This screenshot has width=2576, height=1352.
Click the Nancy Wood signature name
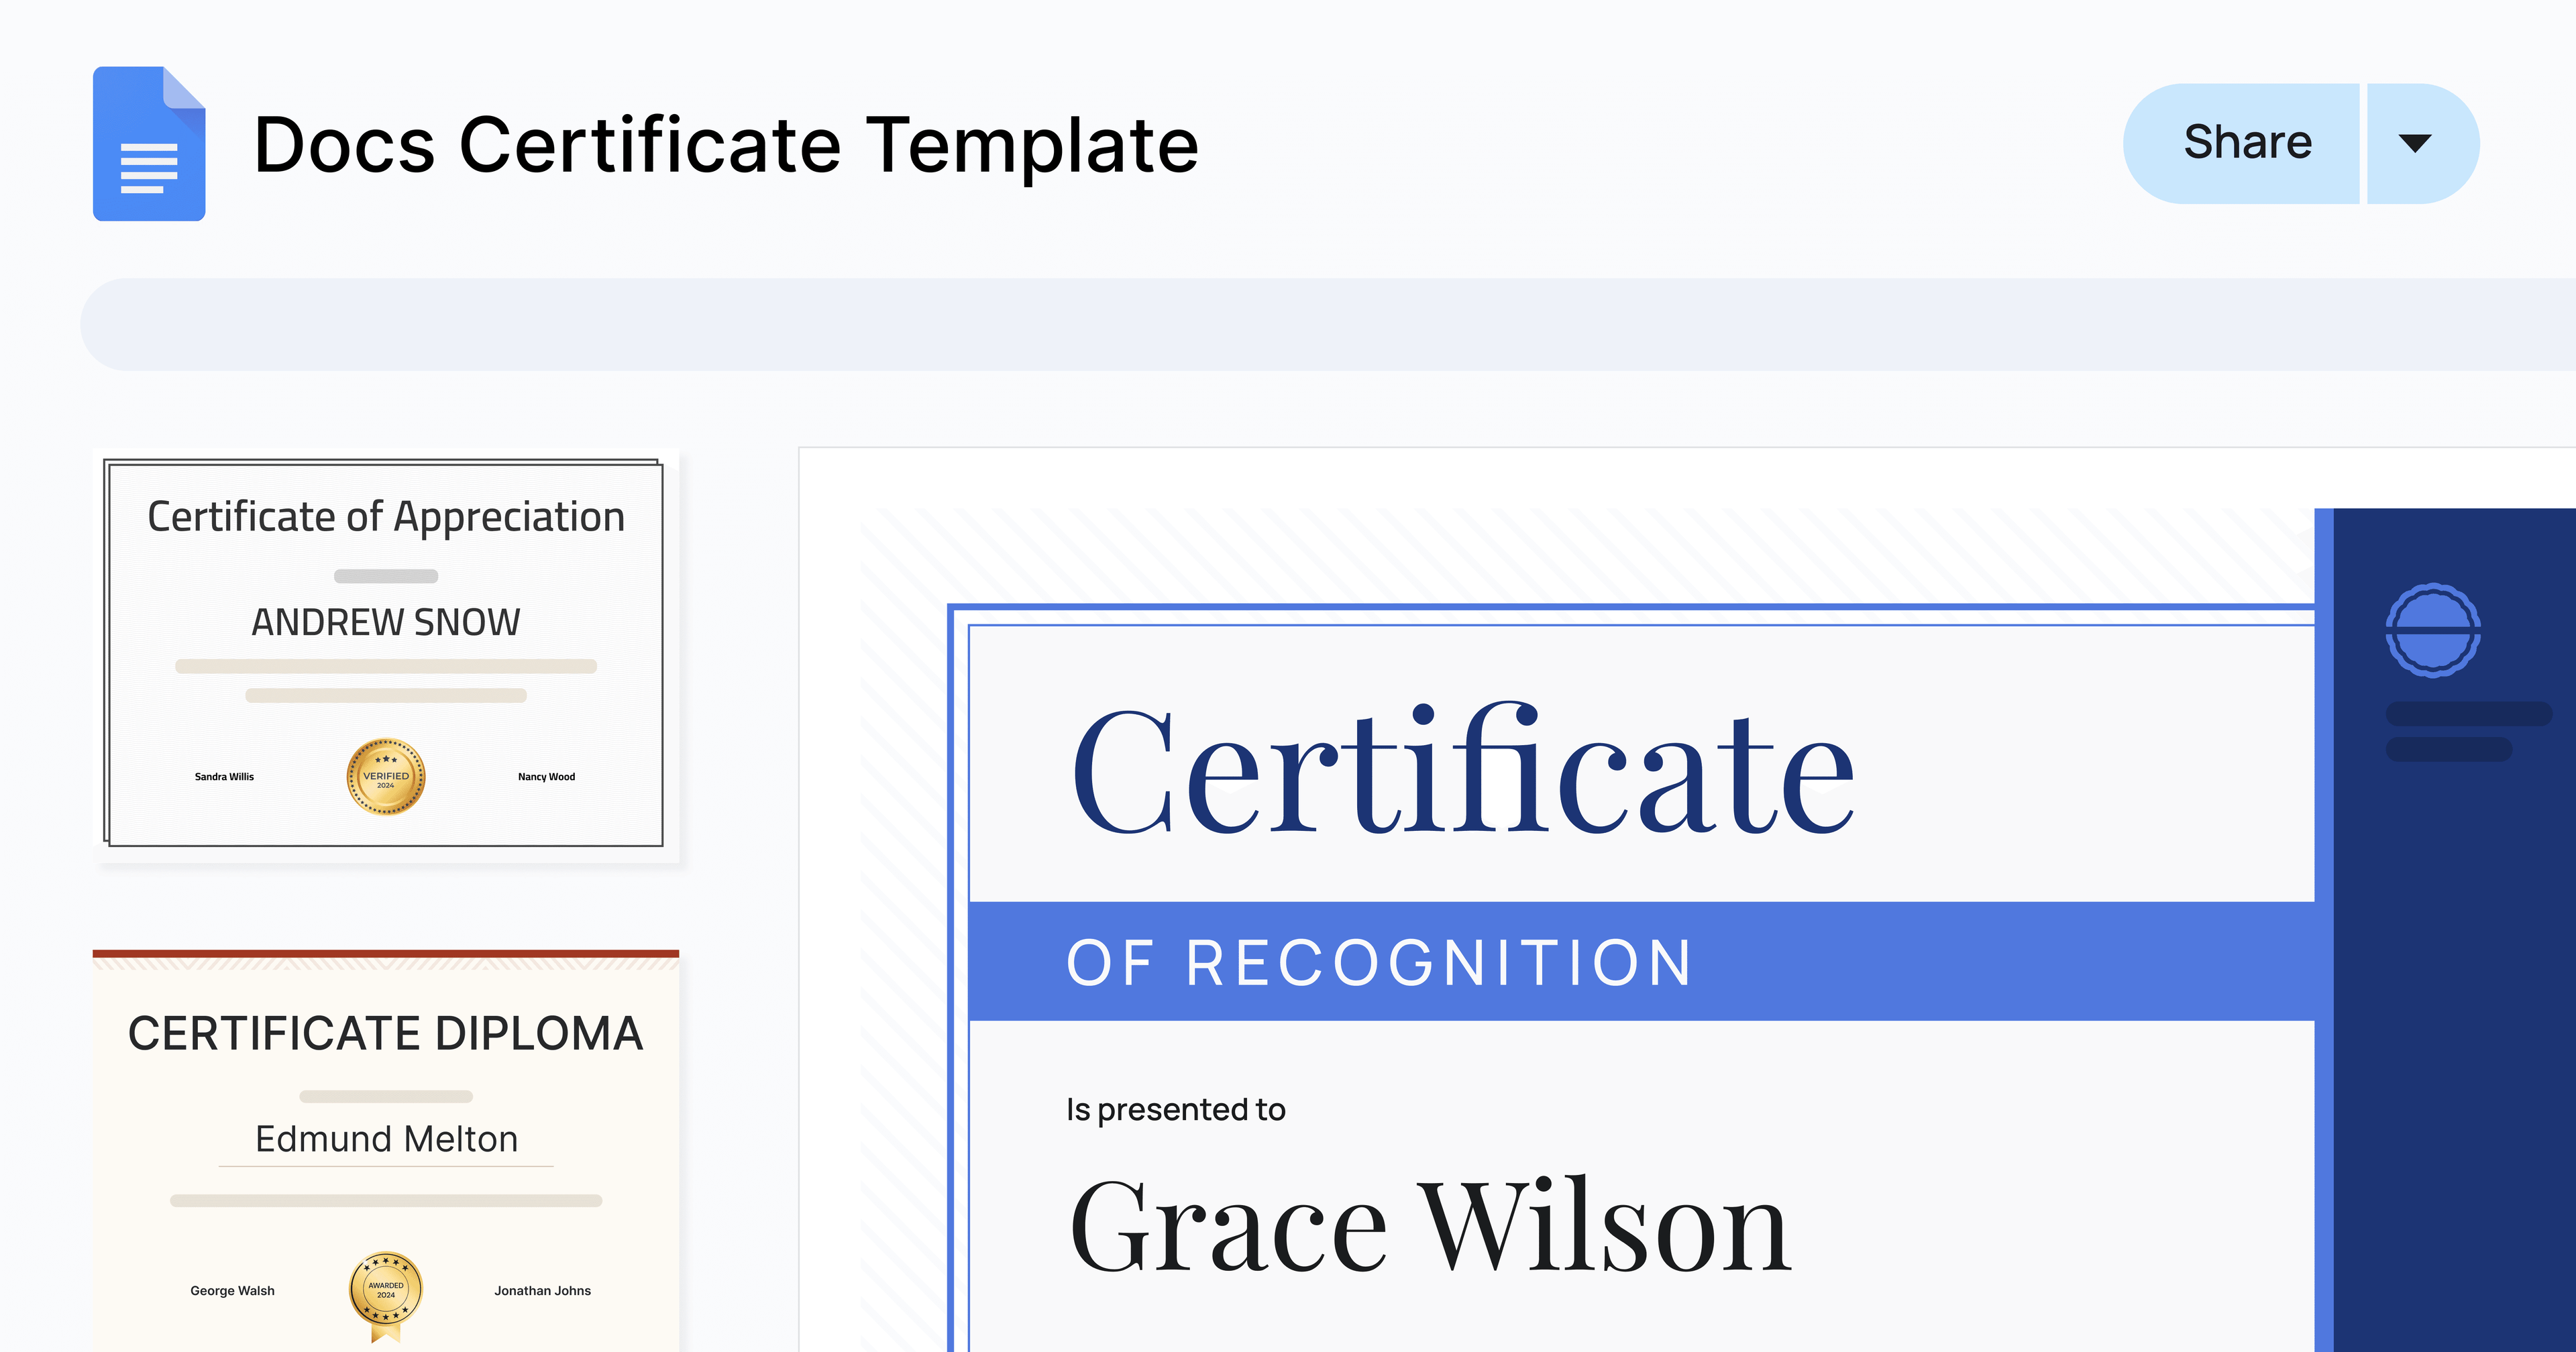point(546,777)
